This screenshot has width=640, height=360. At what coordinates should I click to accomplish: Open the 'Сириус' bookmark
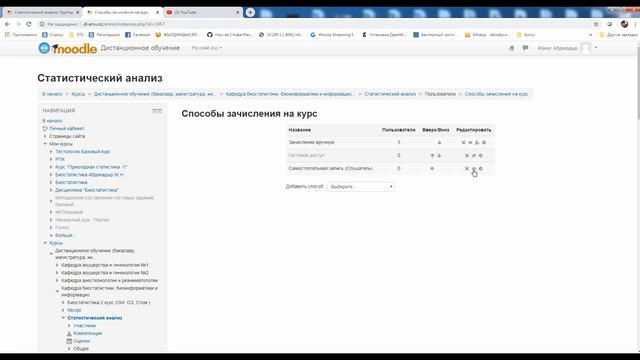[53, 35]
